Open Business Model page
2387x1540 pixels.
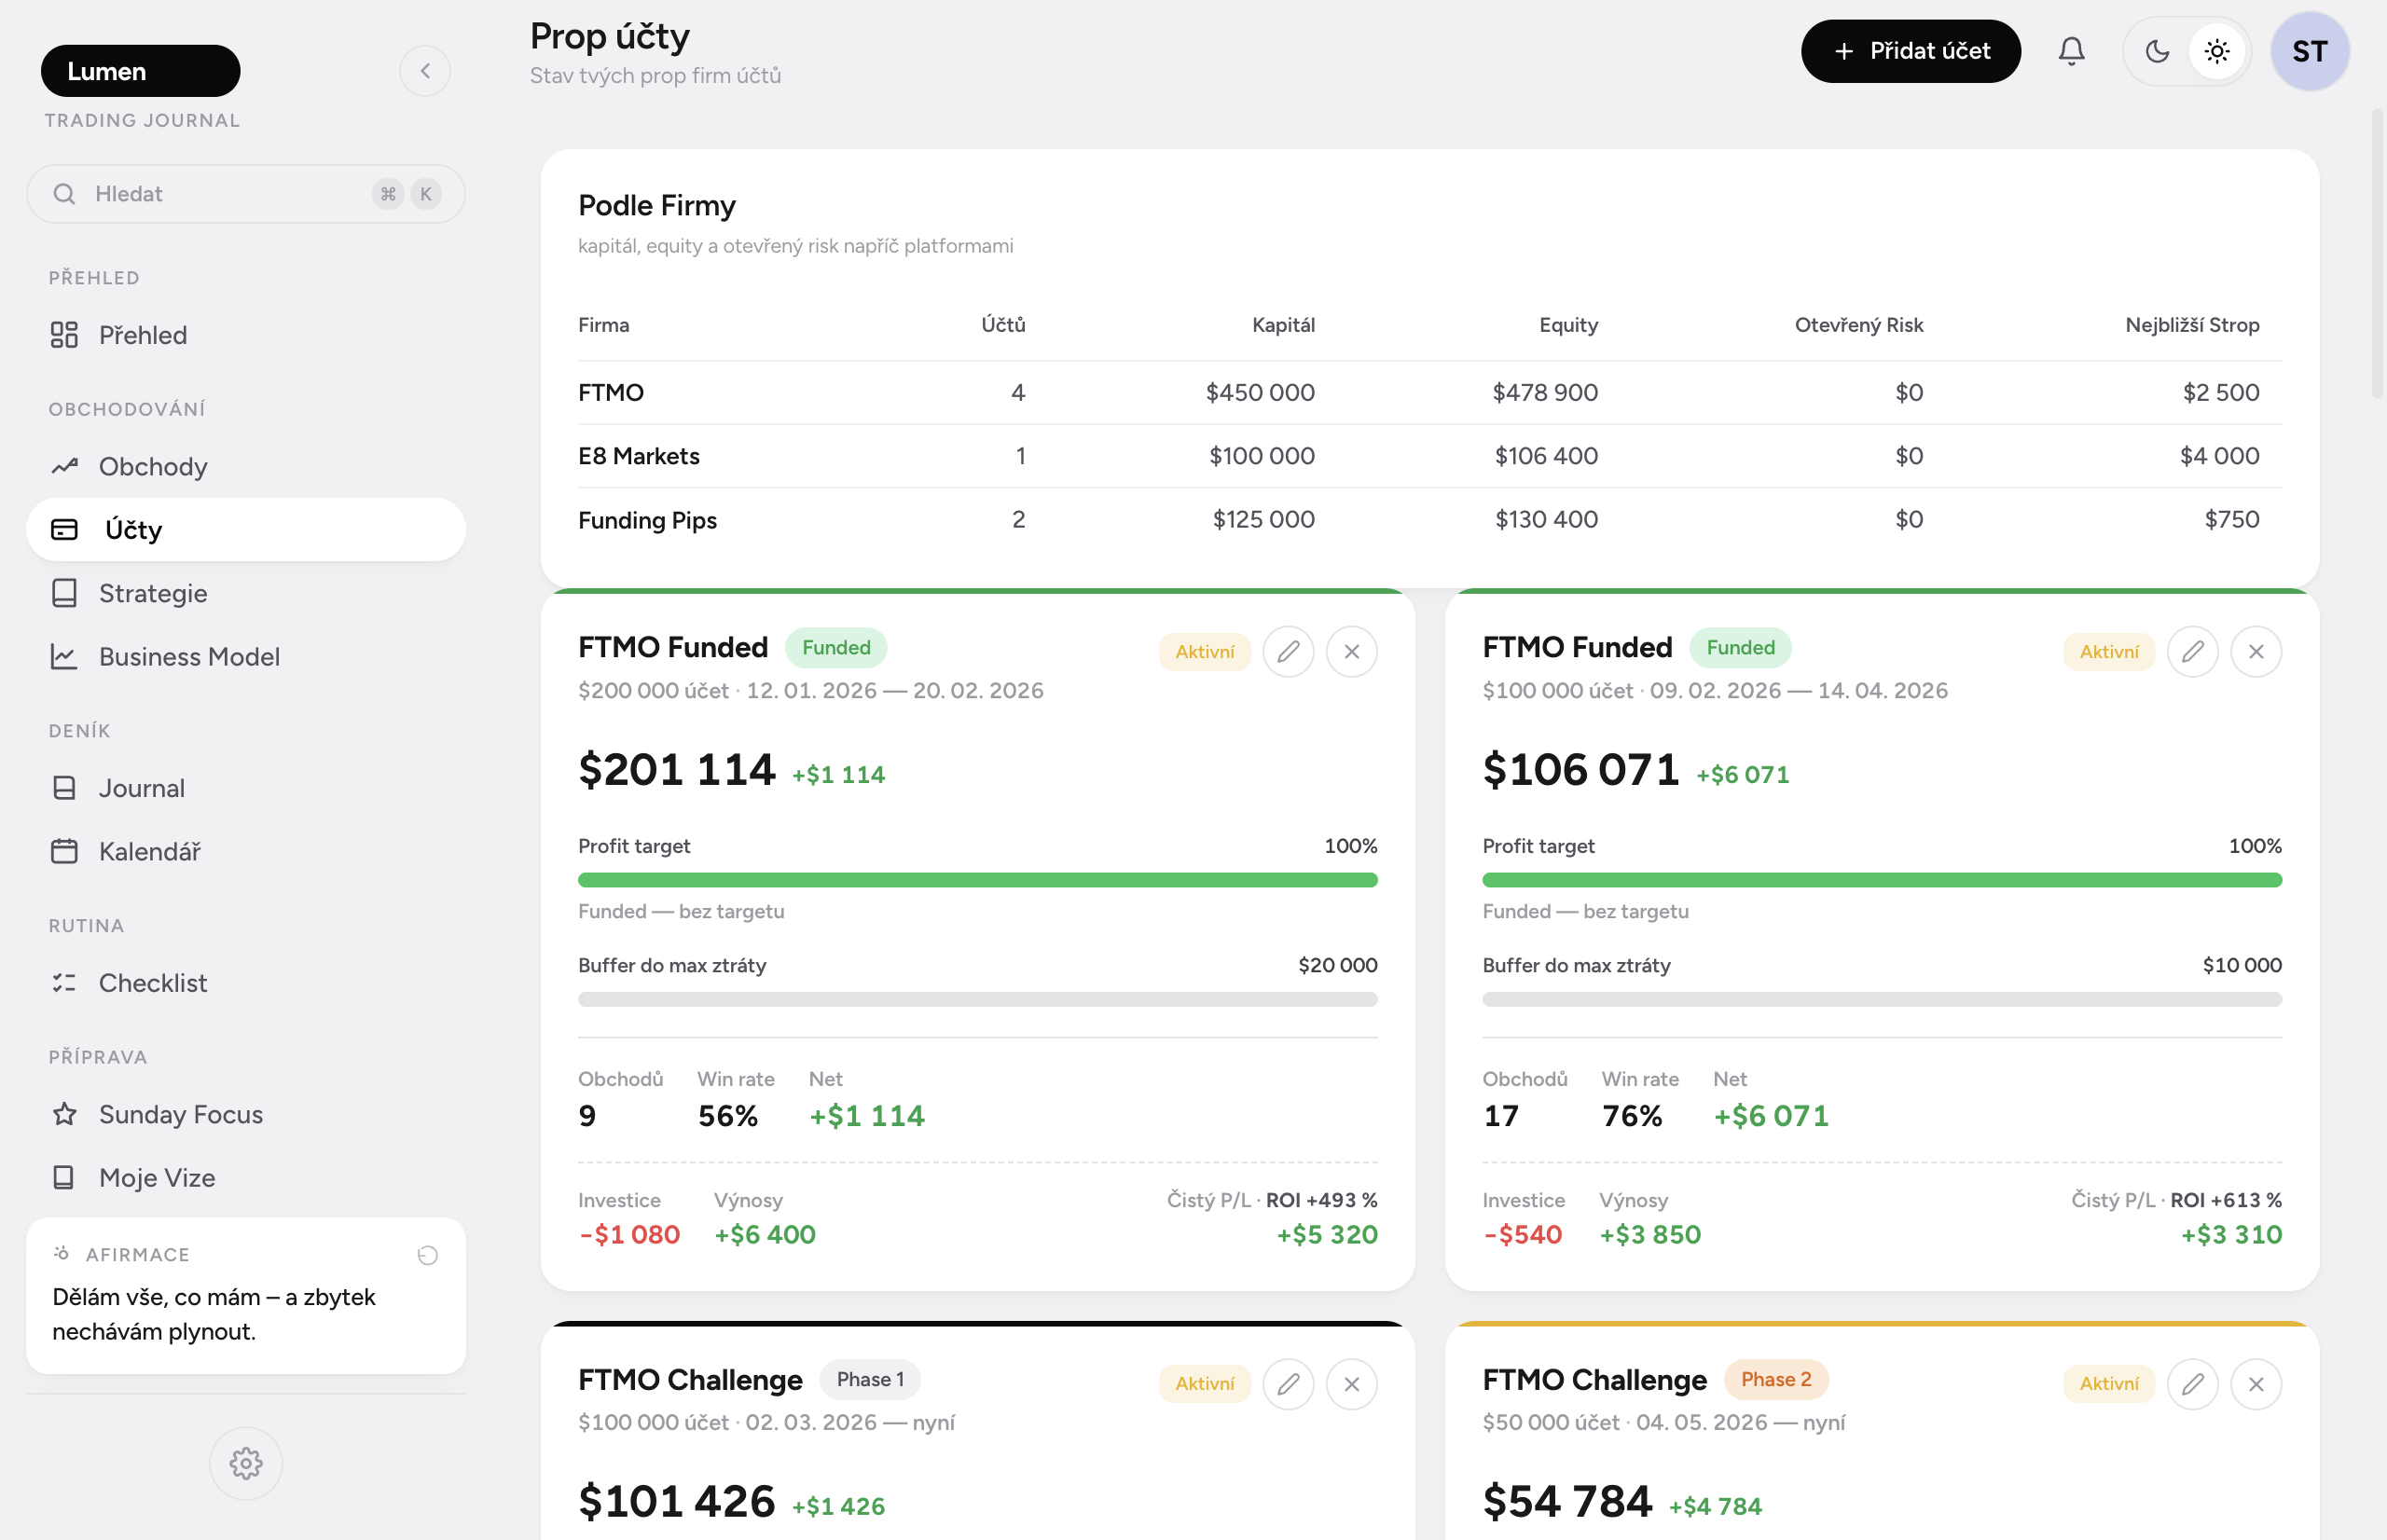point(246,657)
